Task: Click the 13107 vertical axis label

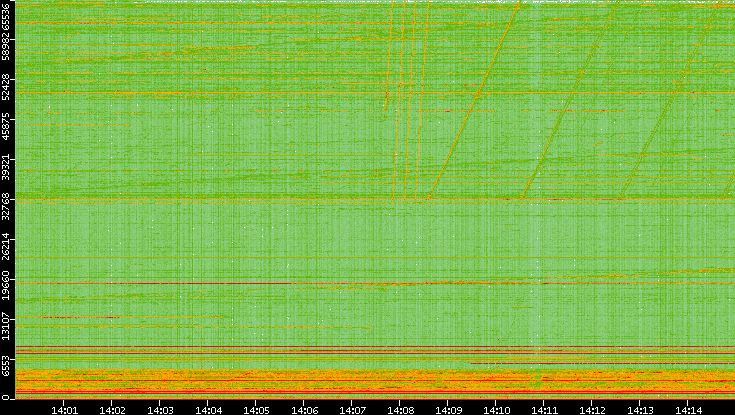Action: coord(5,325)
